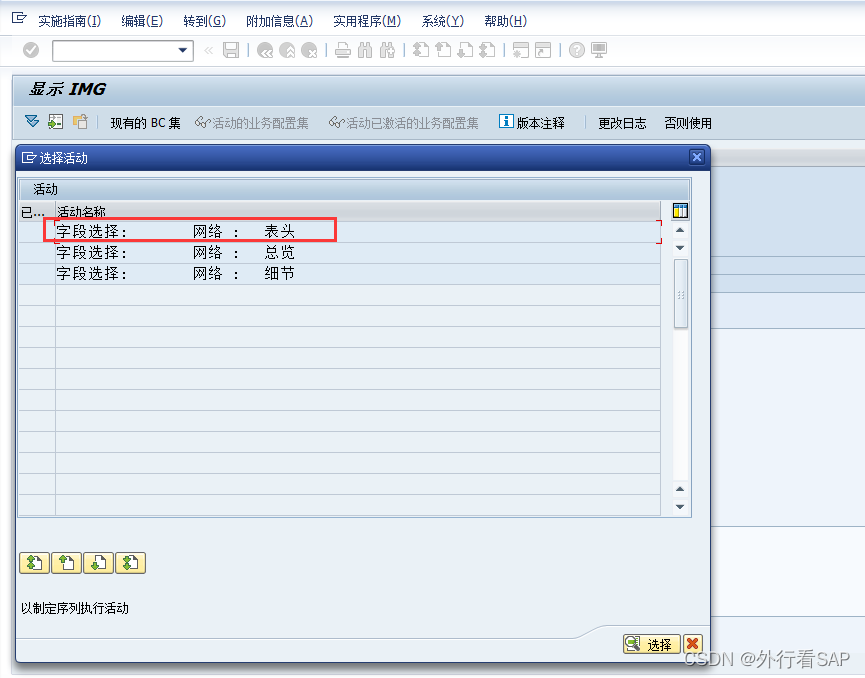Image resolution: width=865 pixels, height=678 pixels.
Task: Open the 帮助(H) menu
Action: point(505,21)
